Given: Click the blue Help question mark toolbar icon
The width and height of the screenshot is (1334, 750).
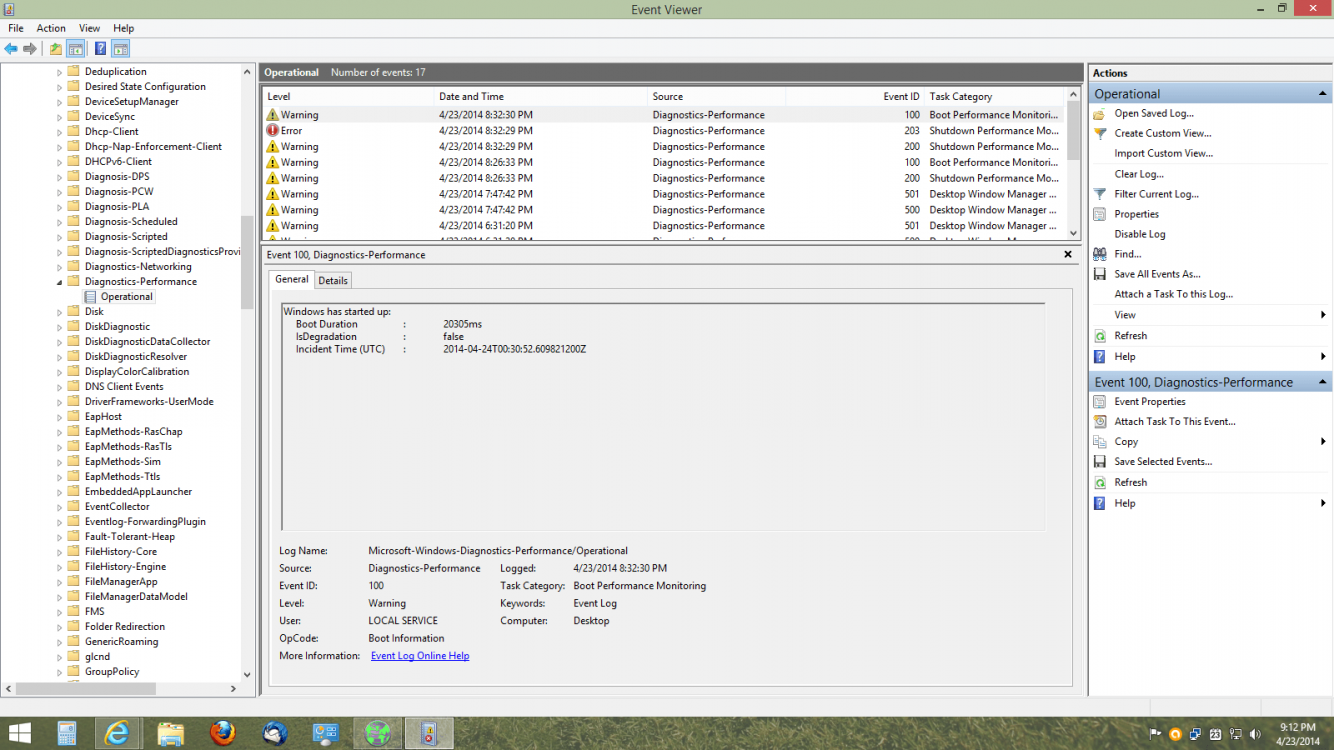Looking at the screenshot, I should [x=100, y=49].
